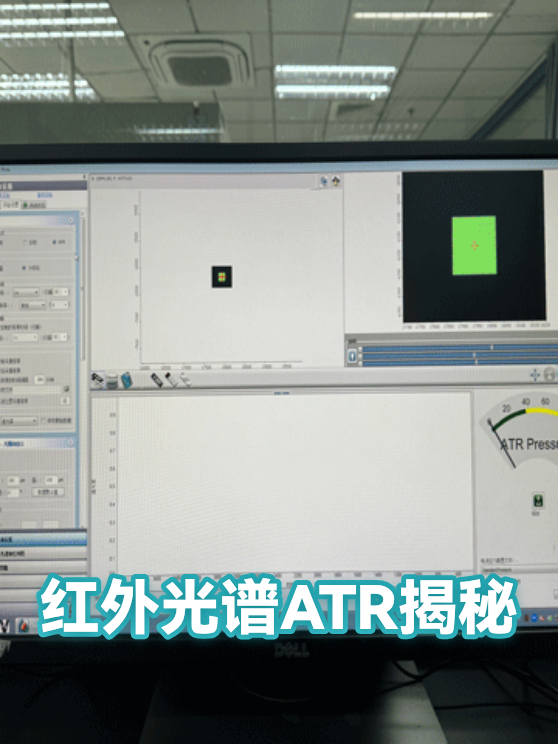This screenshot has width=558, height=744.
Task: Collapse the upper settings panel using its header icon
Action: coord(70,220)
